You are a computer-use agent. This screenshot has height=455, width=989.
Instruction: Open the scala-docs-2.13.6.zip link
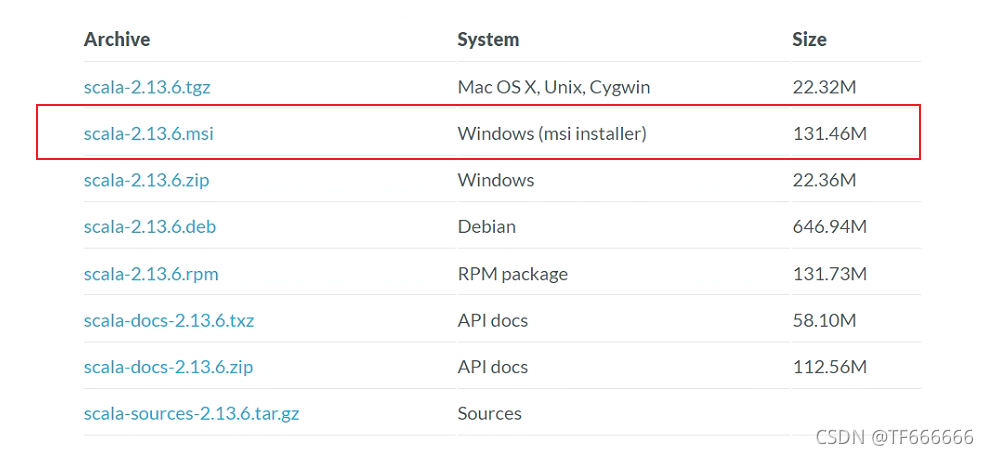point(168,367)
